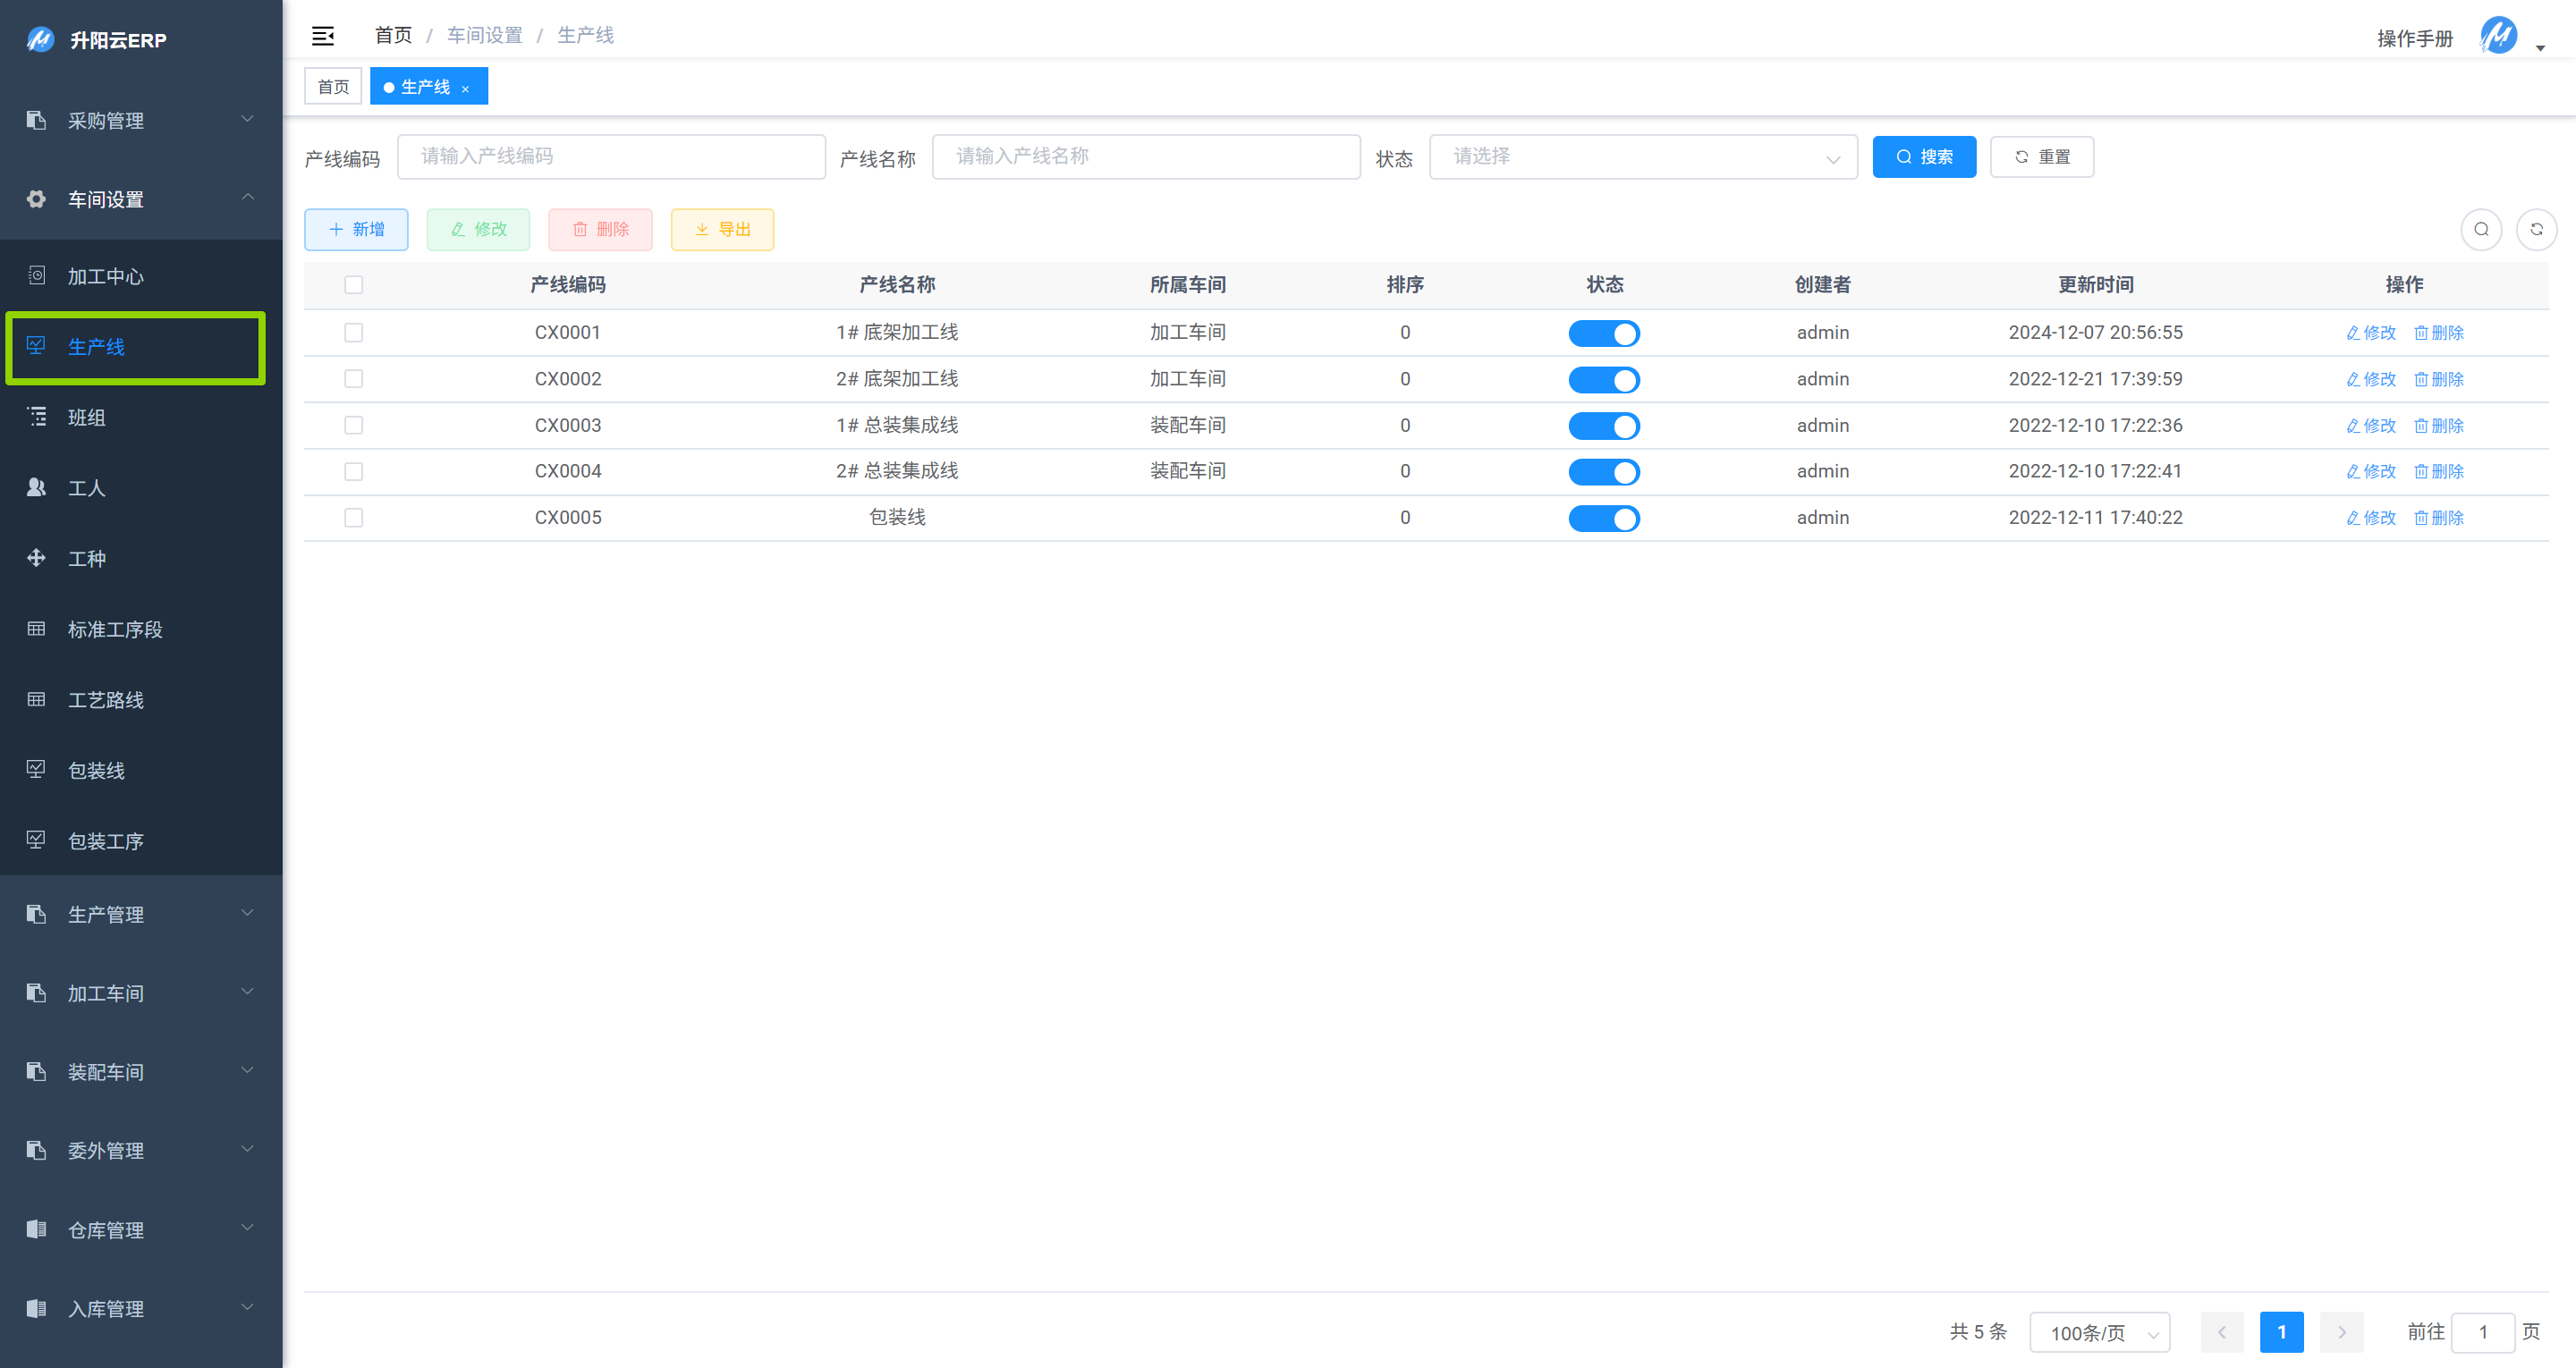Close the 生产线 tab with its x
The width and height of the screenshot is (2576, 1368).
click(x=465, y=89)
